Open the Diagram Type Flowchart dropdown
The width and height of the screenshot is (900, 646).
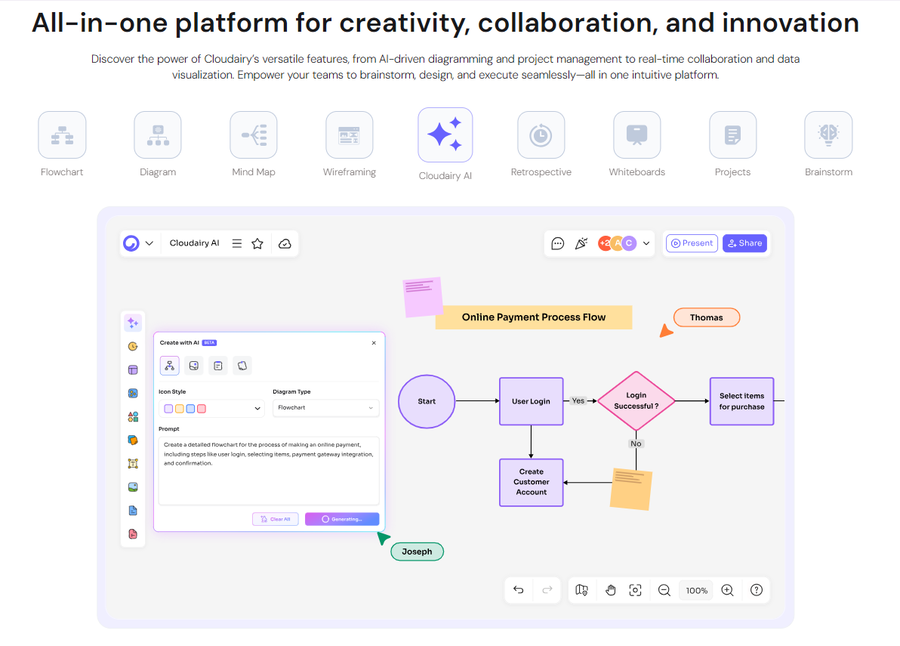point(326,408)
